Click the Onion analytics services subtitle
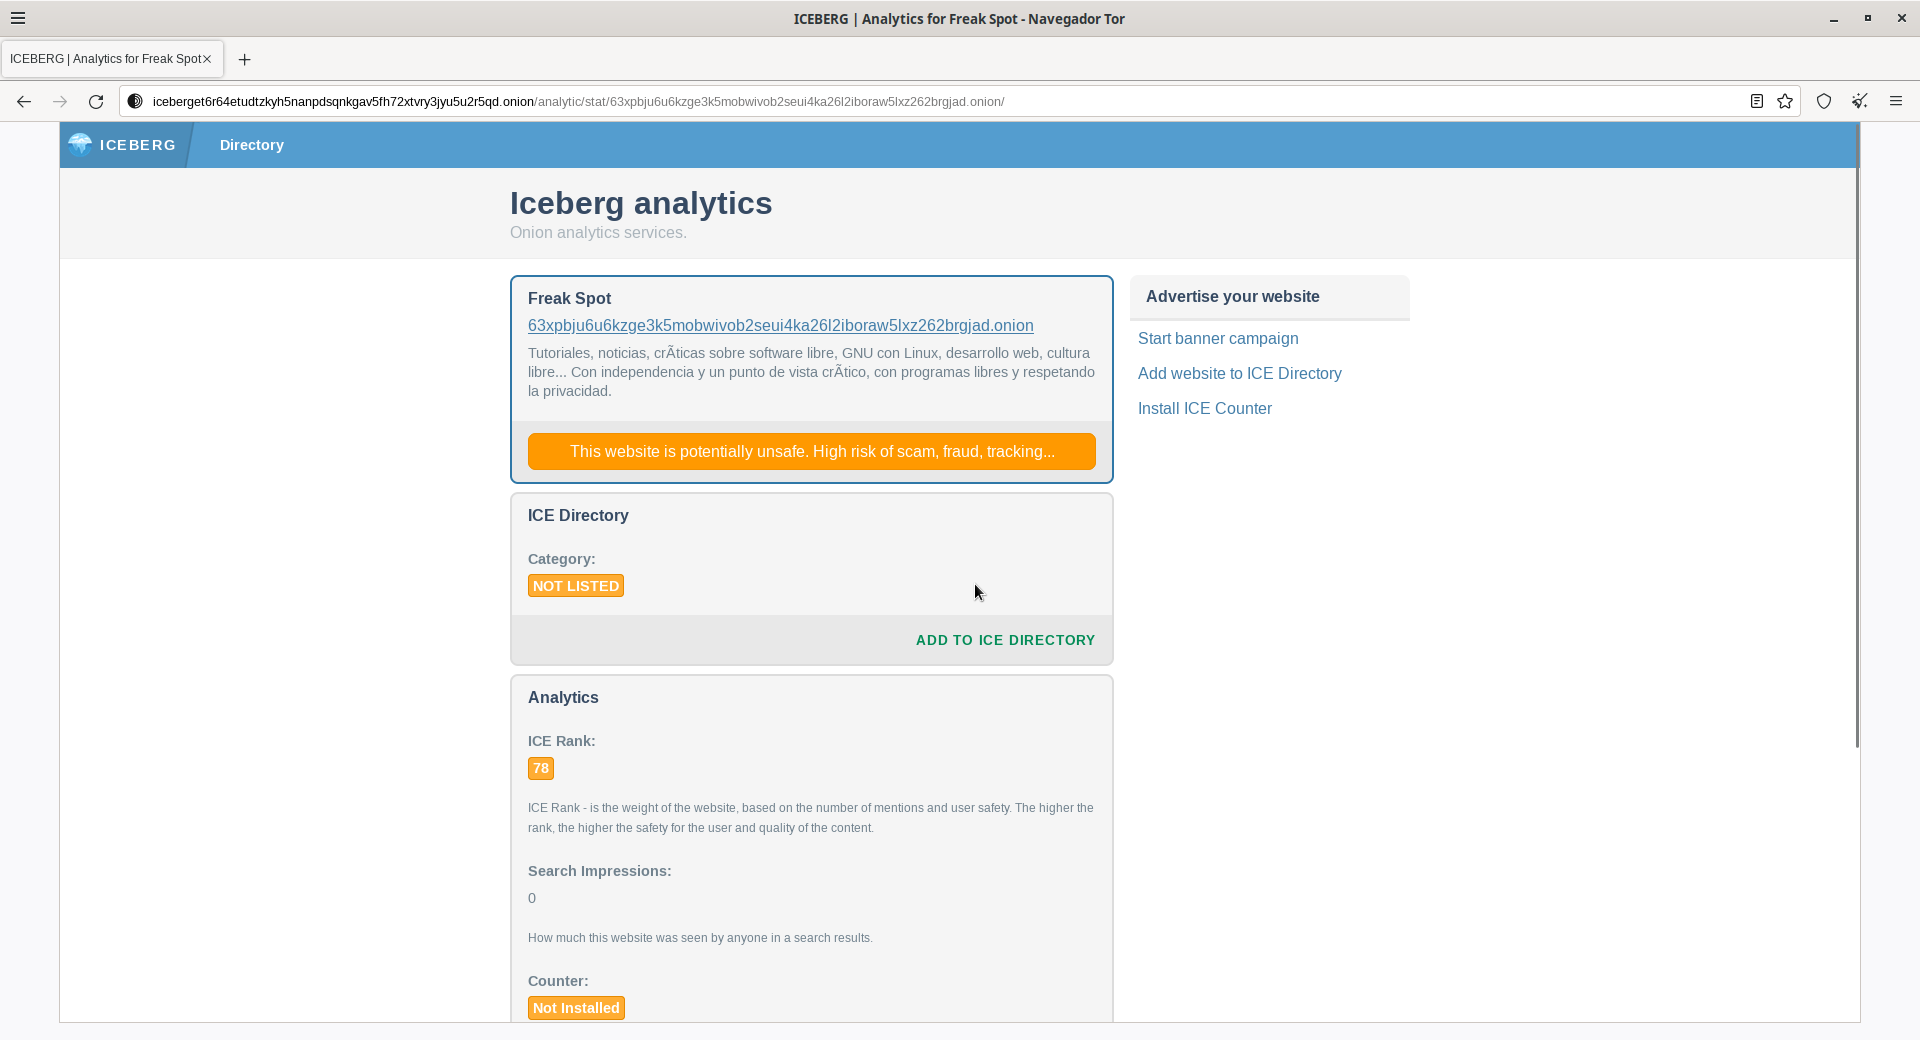The image size is (1920, 1040). pos(598,232)
